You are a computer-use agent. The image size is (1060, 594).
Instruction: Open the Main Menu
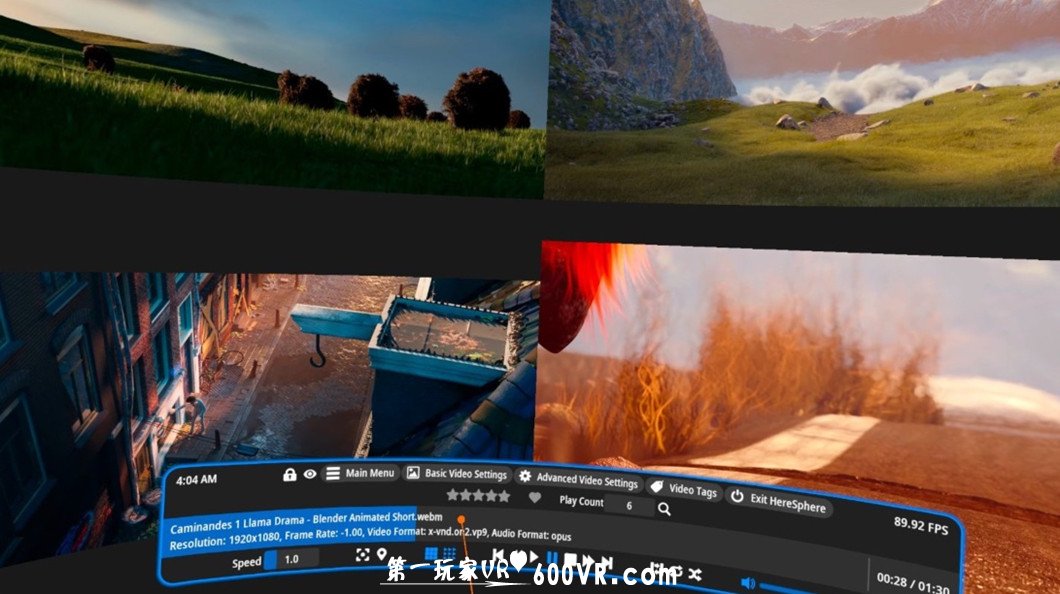click(x=360, y=473)
